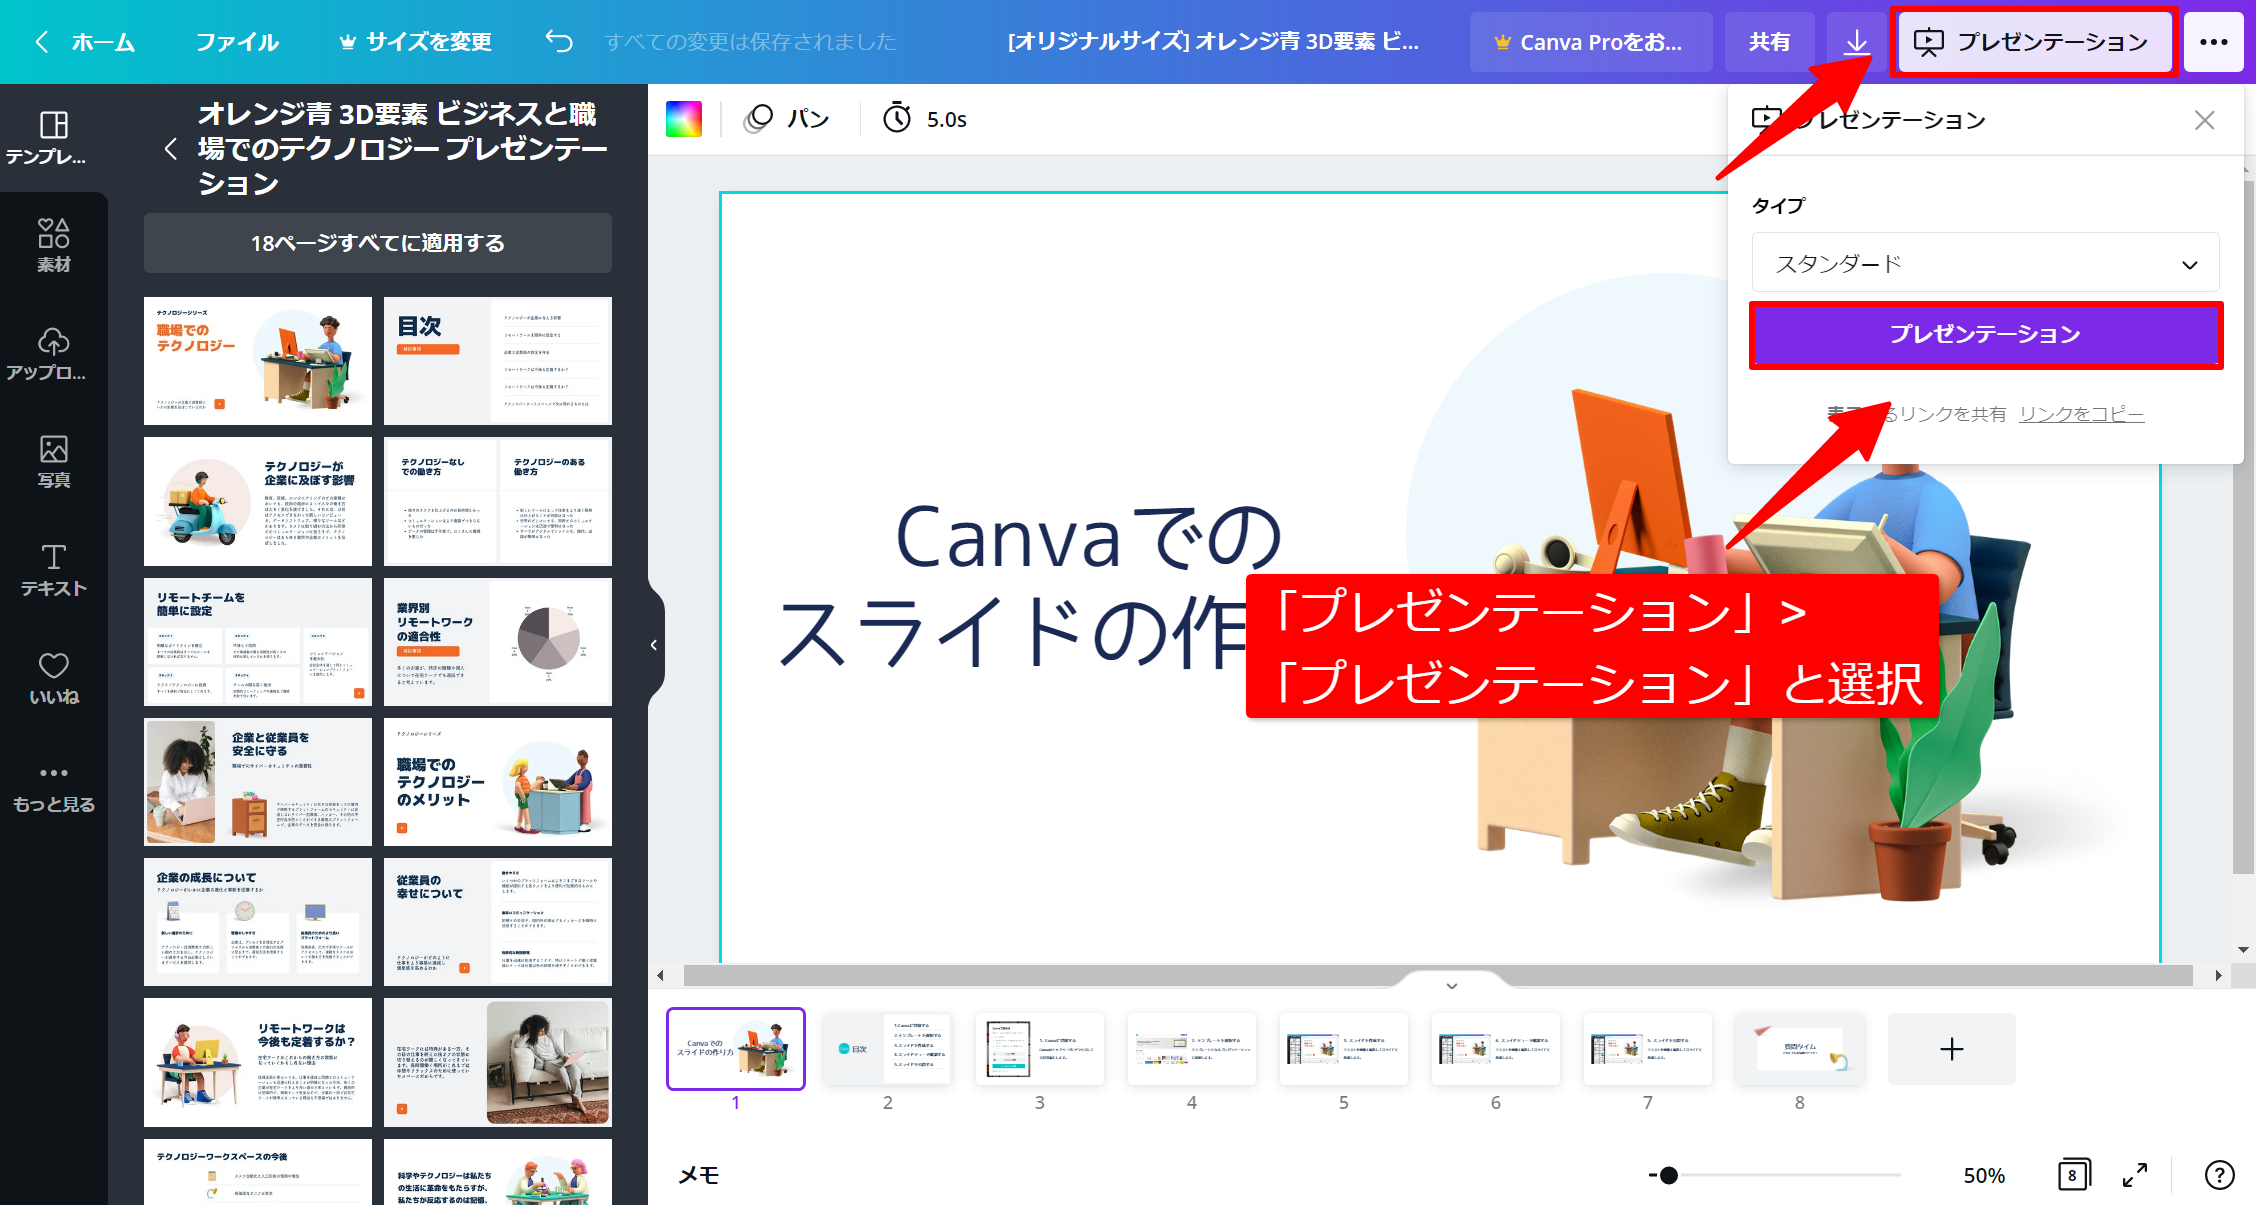Select page 2 thumbnail in the strip
Viewport: 2256px width, 1205px height.
pos(887,1049)
